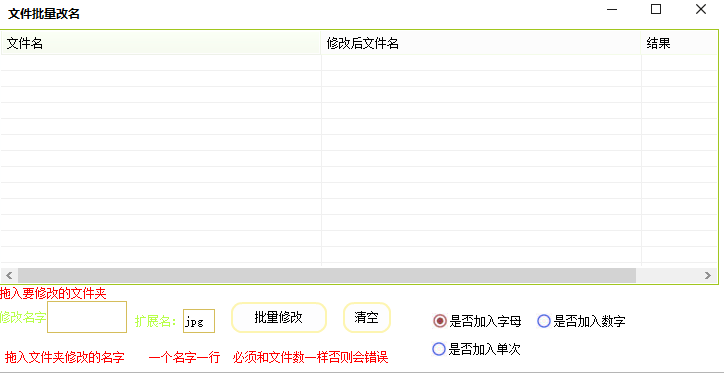The image size is (724, 373).
Task: Close the 文件批量改名 window
Action: point(701,10)
